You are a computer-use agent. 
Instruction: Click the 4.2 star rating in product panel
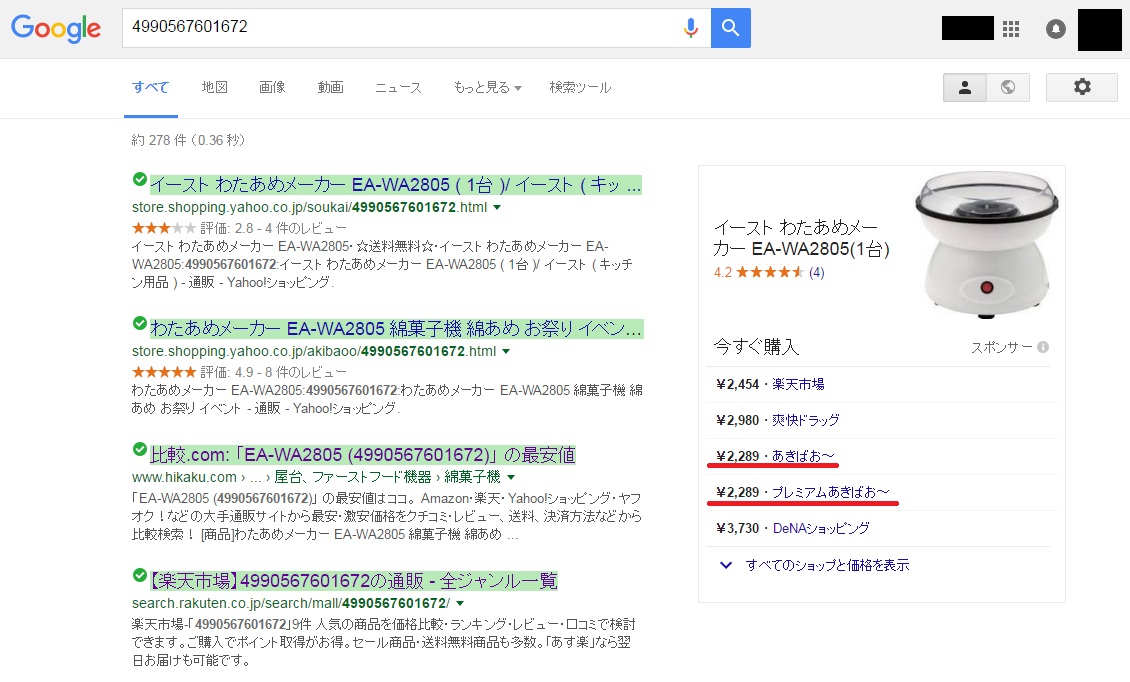point(758,273)
